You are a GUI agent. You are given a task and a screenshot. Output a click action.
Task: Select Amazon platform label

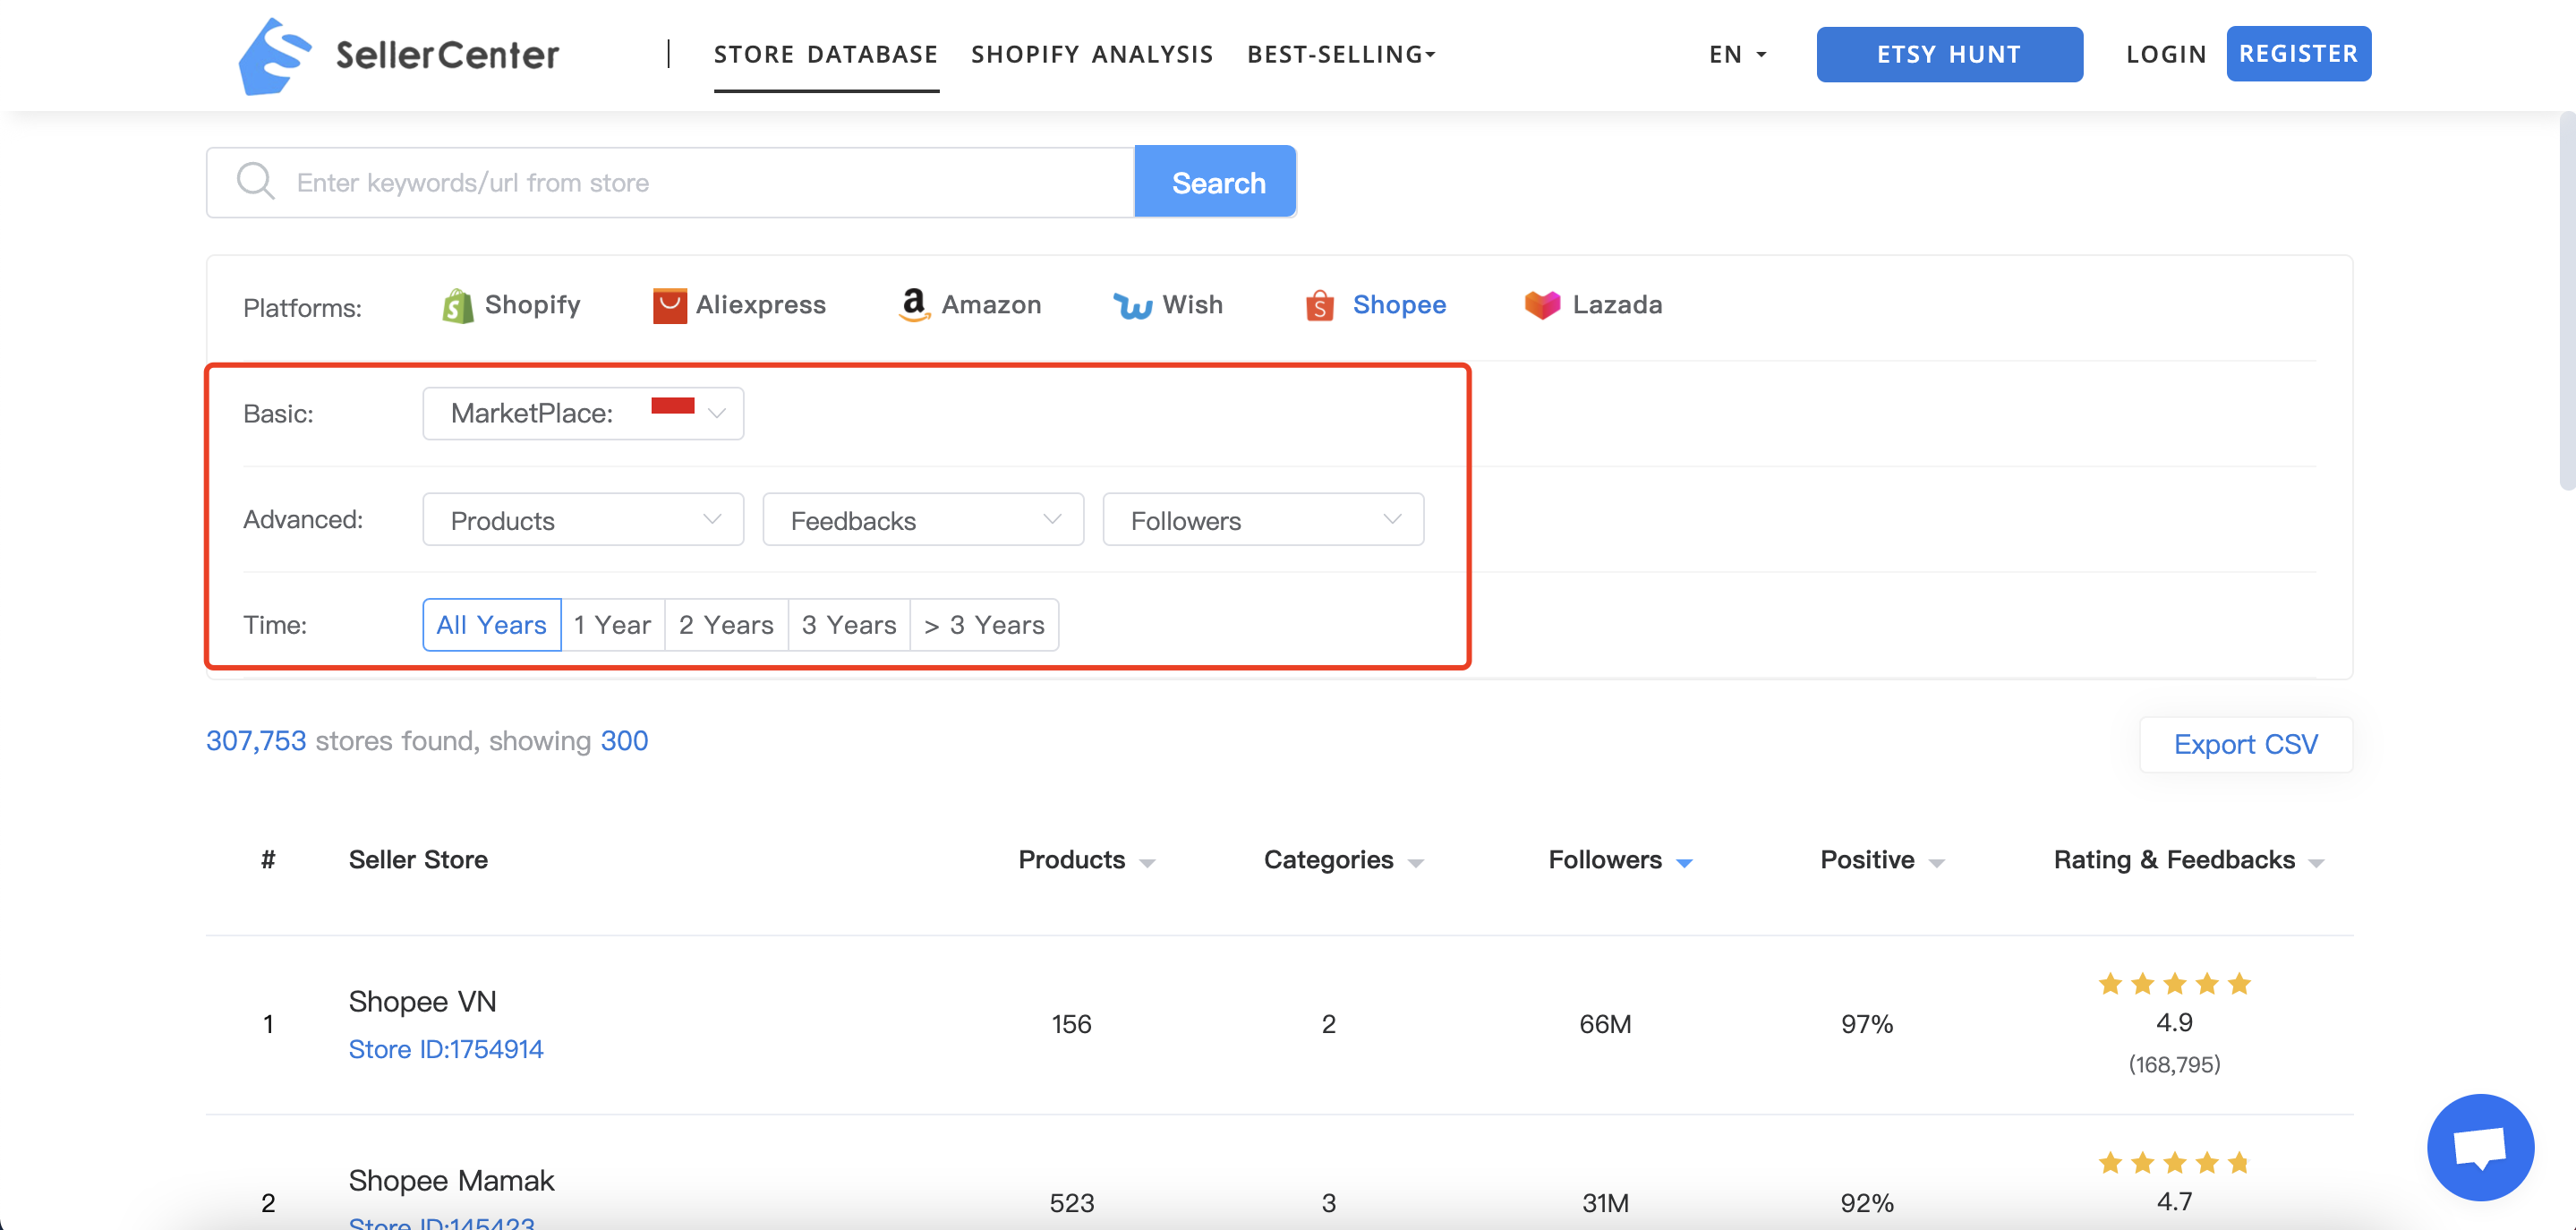(991, 305)
